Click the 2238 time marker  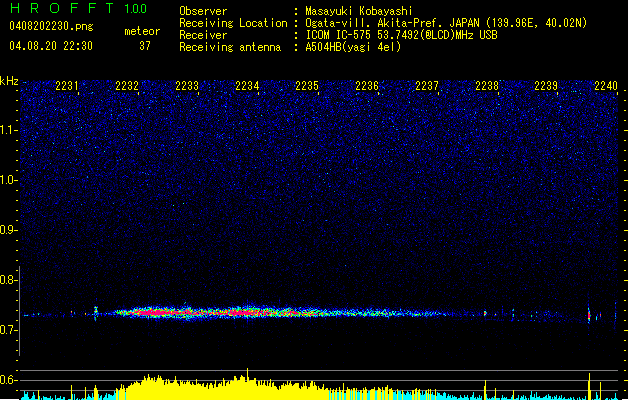[x=487, y=86]
